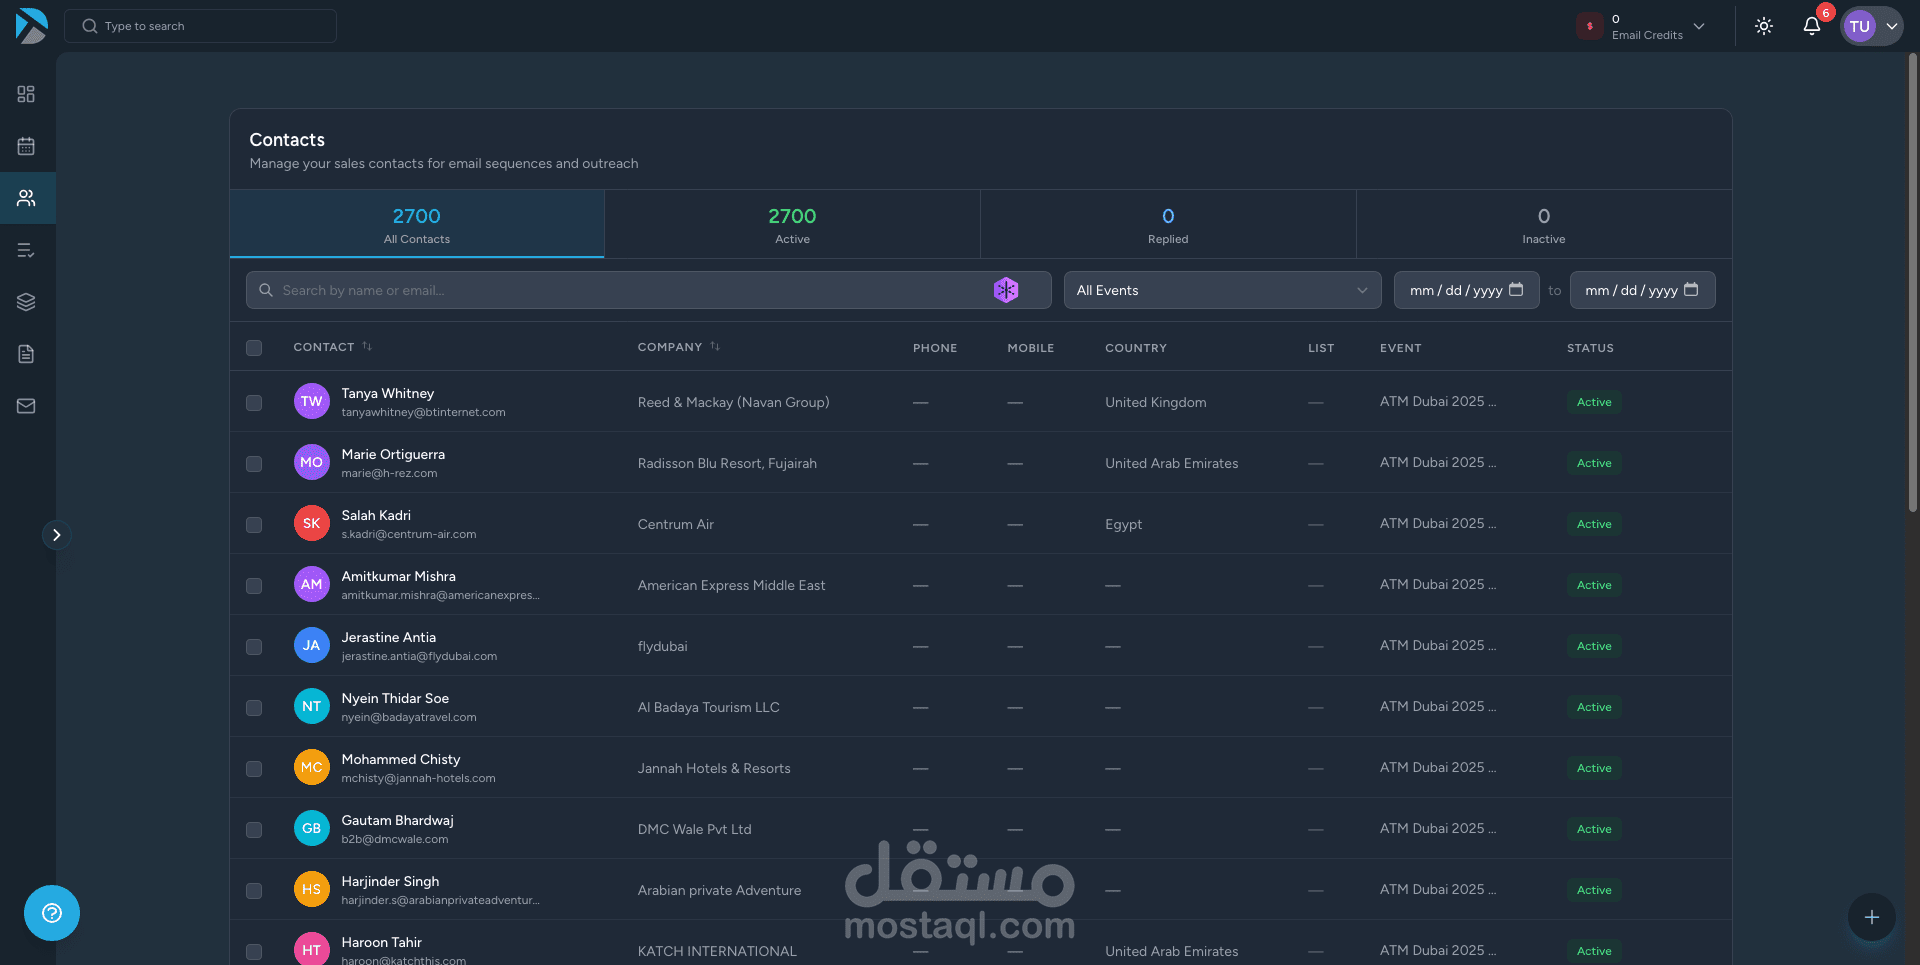
Task: Click the plus add floating button
Action: coord(1872,917)
